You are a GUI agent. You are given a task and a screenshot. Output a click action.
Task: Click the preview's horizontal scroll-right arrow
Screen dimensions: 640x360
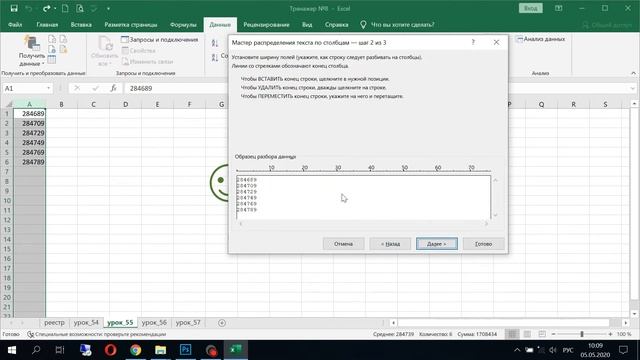point(486,224)
